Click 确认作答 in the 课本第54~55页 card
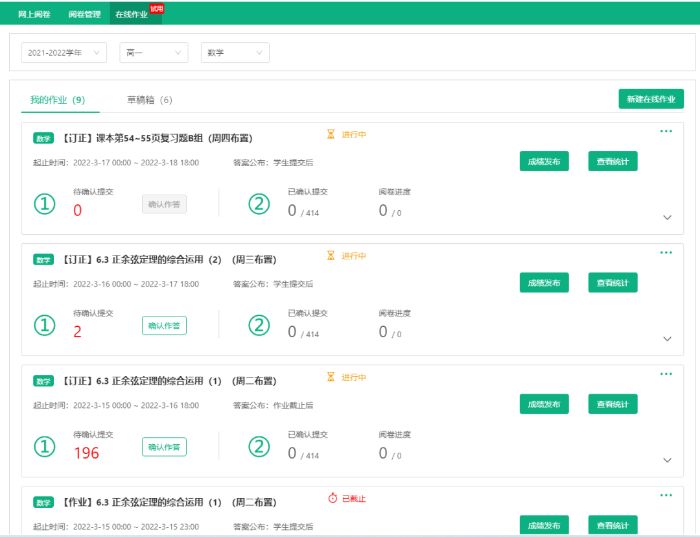Image resolution: width=700 pixels, height=537 pixels. click(164, 204)
